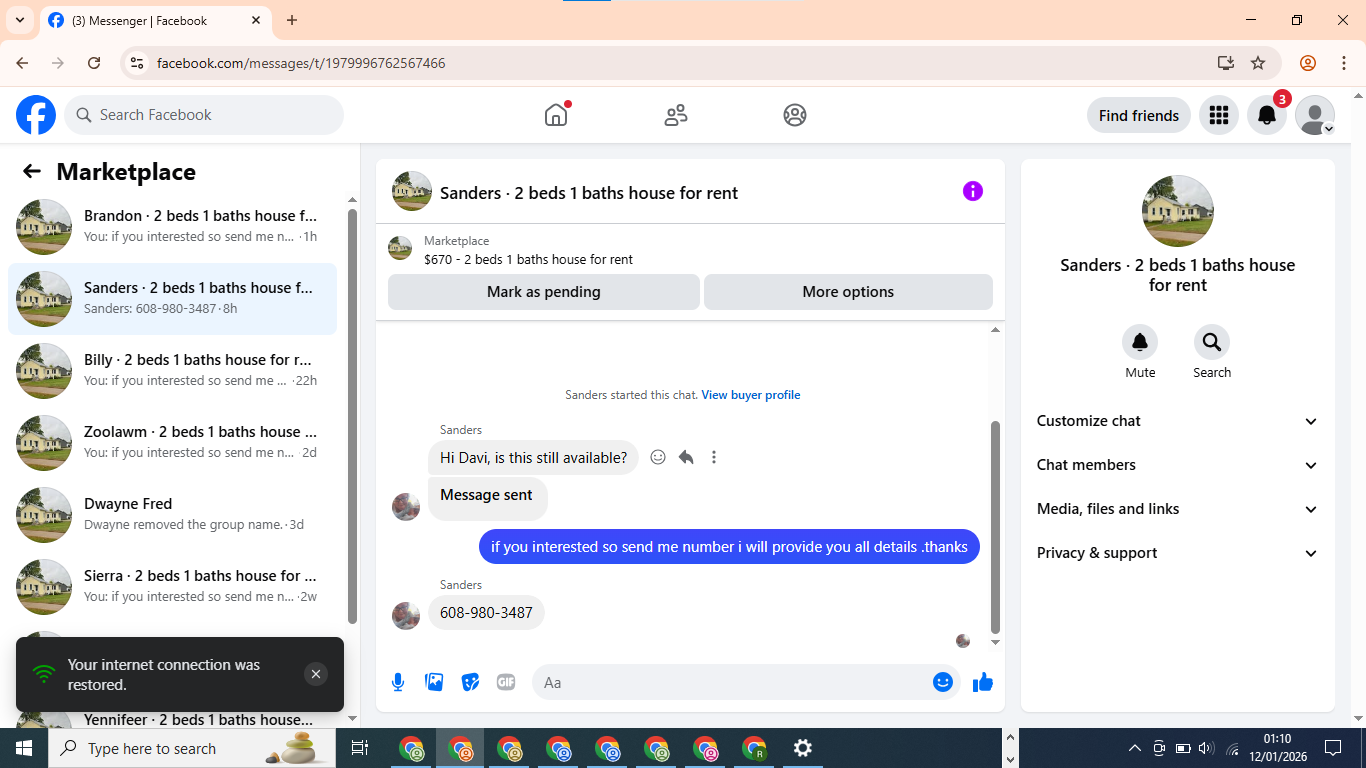Image resolution: width=1366 pixels, height=768 pixels.
Task: Search in conversation magnifier icon
Action: point(1212,342)
